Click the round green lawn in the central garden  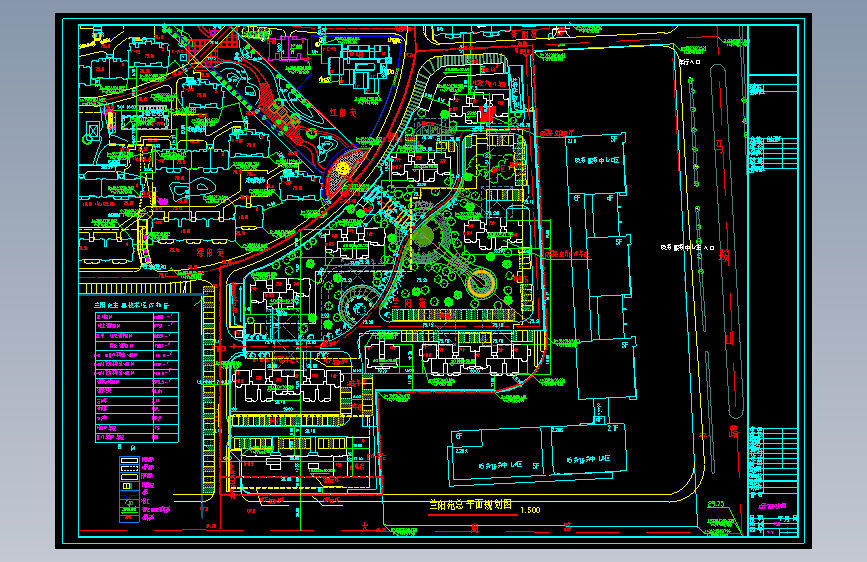click(x=424, y=236)
